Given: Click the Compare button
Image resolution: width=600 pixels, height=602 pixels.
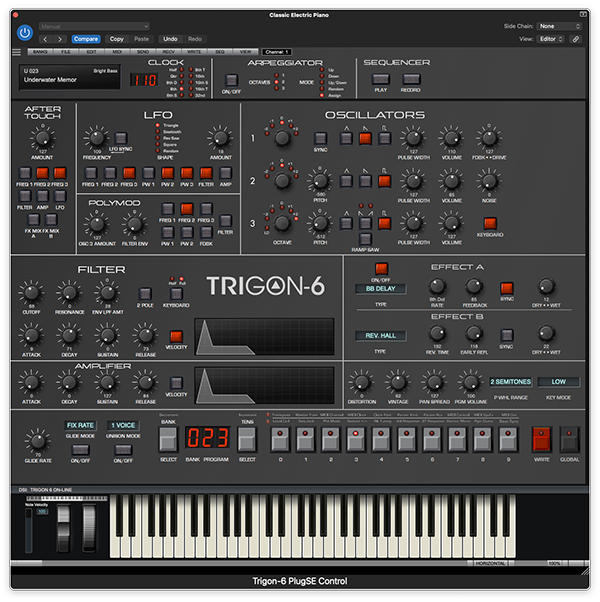Looking at the screenshot, I should (x=86, y=39).
